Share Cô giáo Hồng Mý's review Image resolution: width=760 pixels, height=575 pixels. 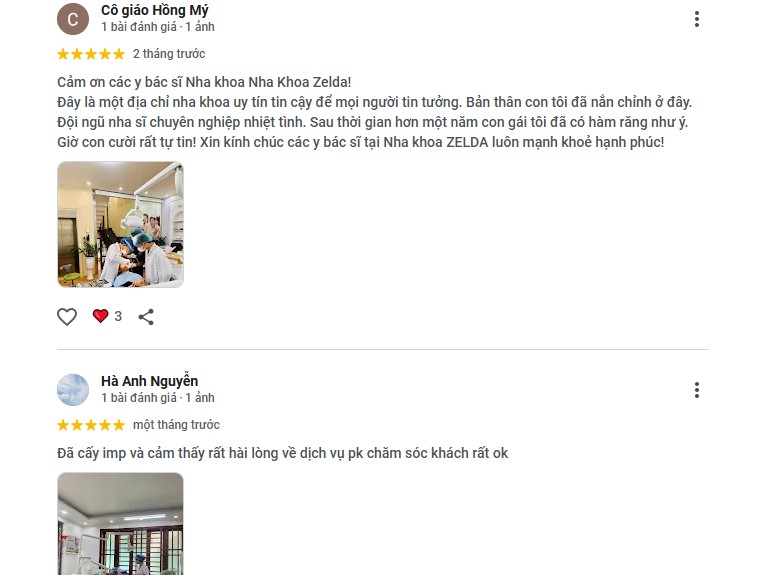(146, 317)
